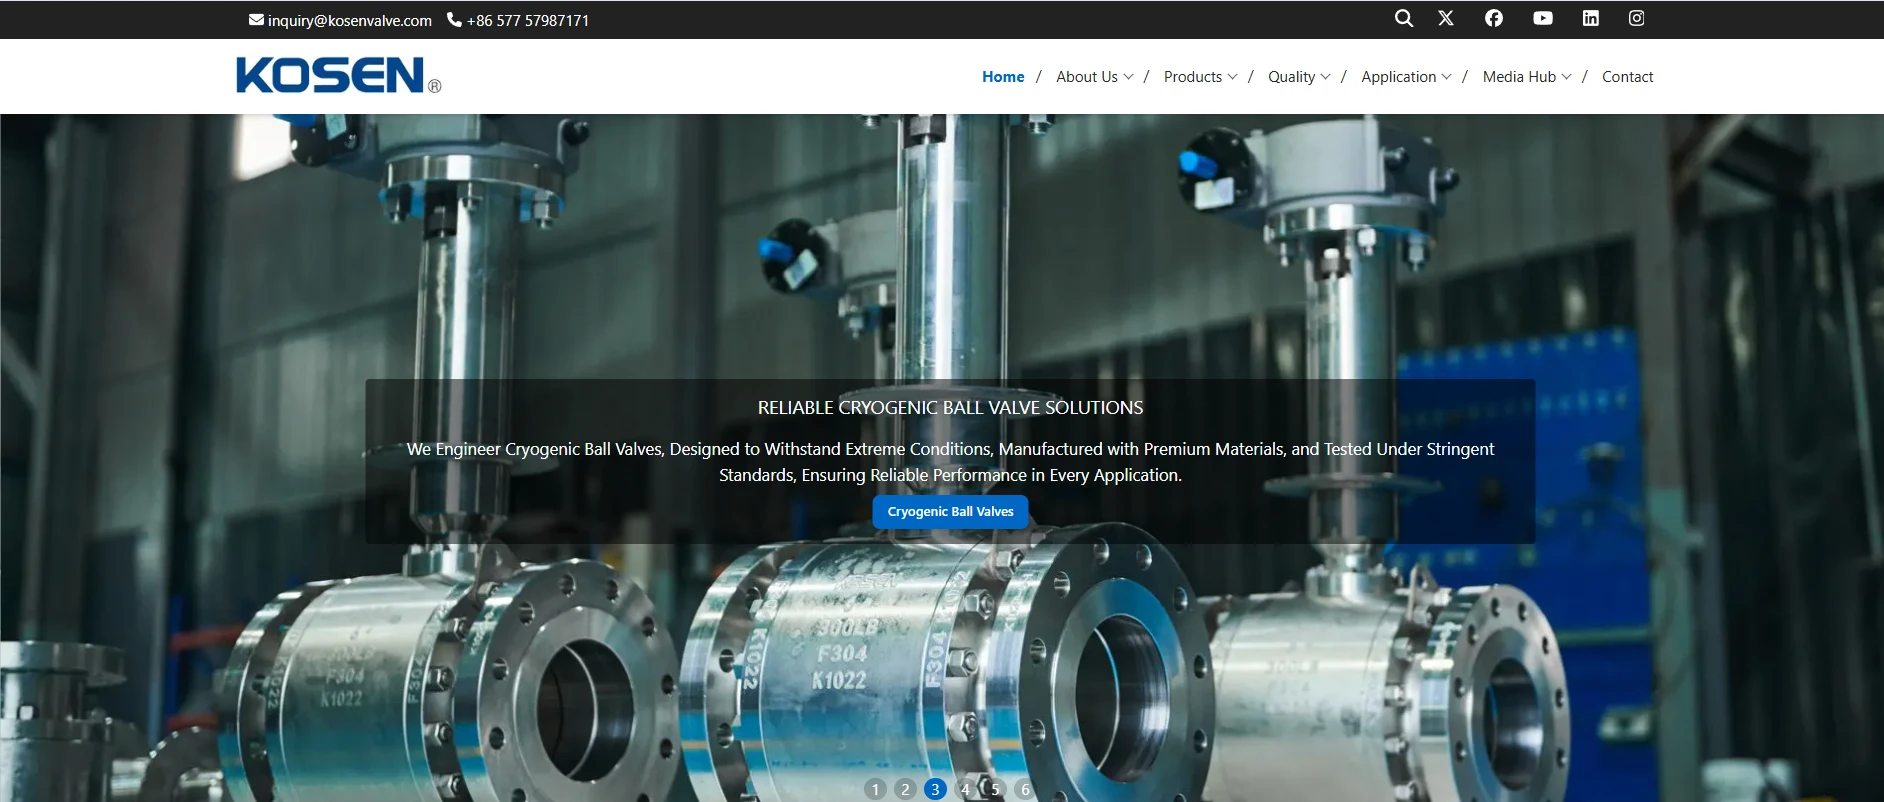Screen dimensions: 1884x802
Task: Switch to carousel slide 4
Action: click(965, 789)
